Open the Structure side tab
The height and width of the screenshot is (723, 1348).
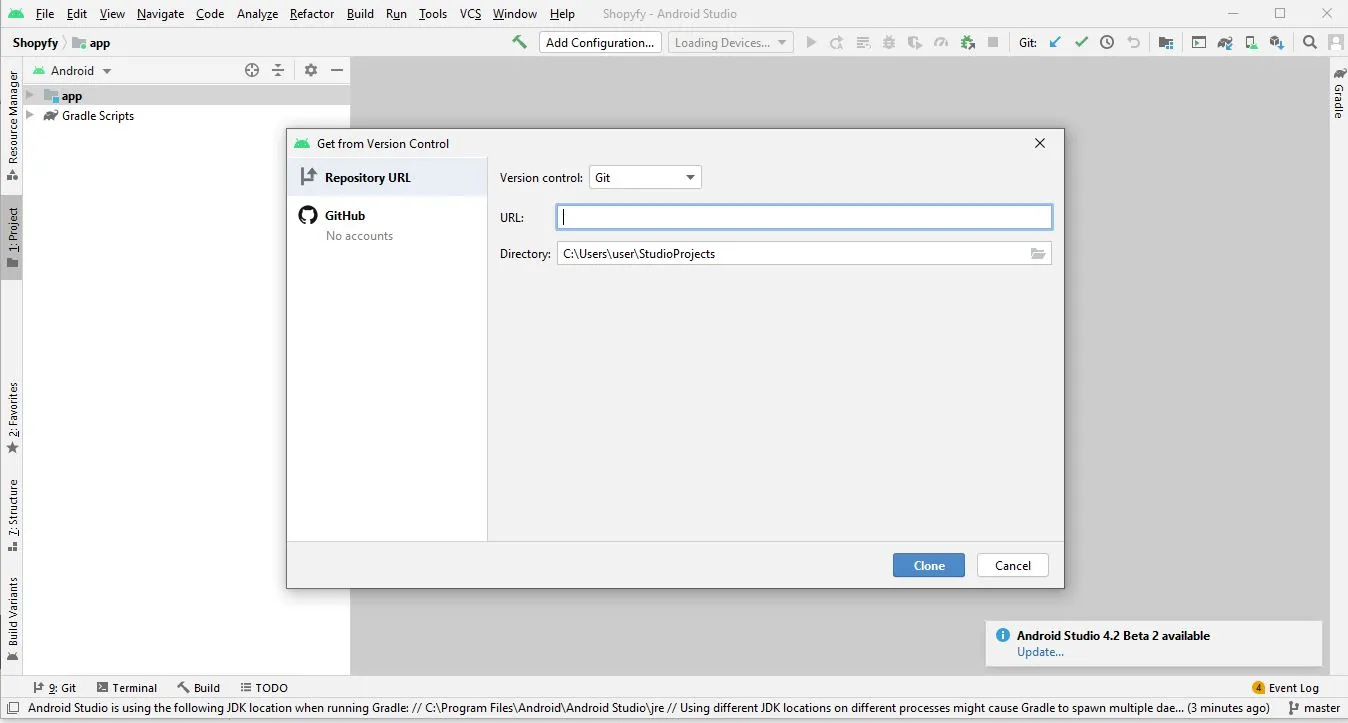(12, 516)
